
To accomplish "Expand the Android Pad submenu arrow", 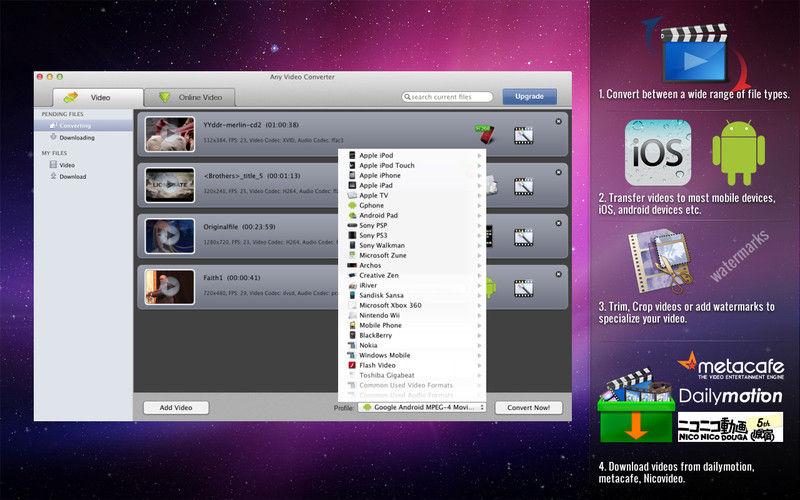I will [x=479, y=215].
